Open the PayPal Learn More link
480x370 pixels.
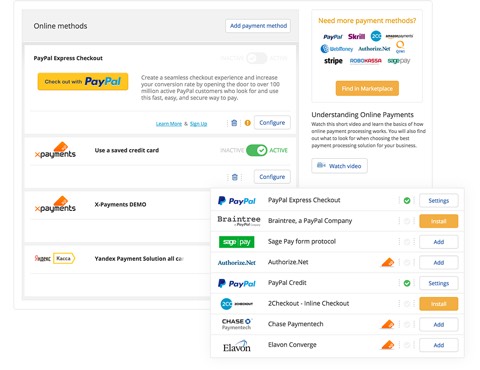pyautogui.click(x=169, y=124)
